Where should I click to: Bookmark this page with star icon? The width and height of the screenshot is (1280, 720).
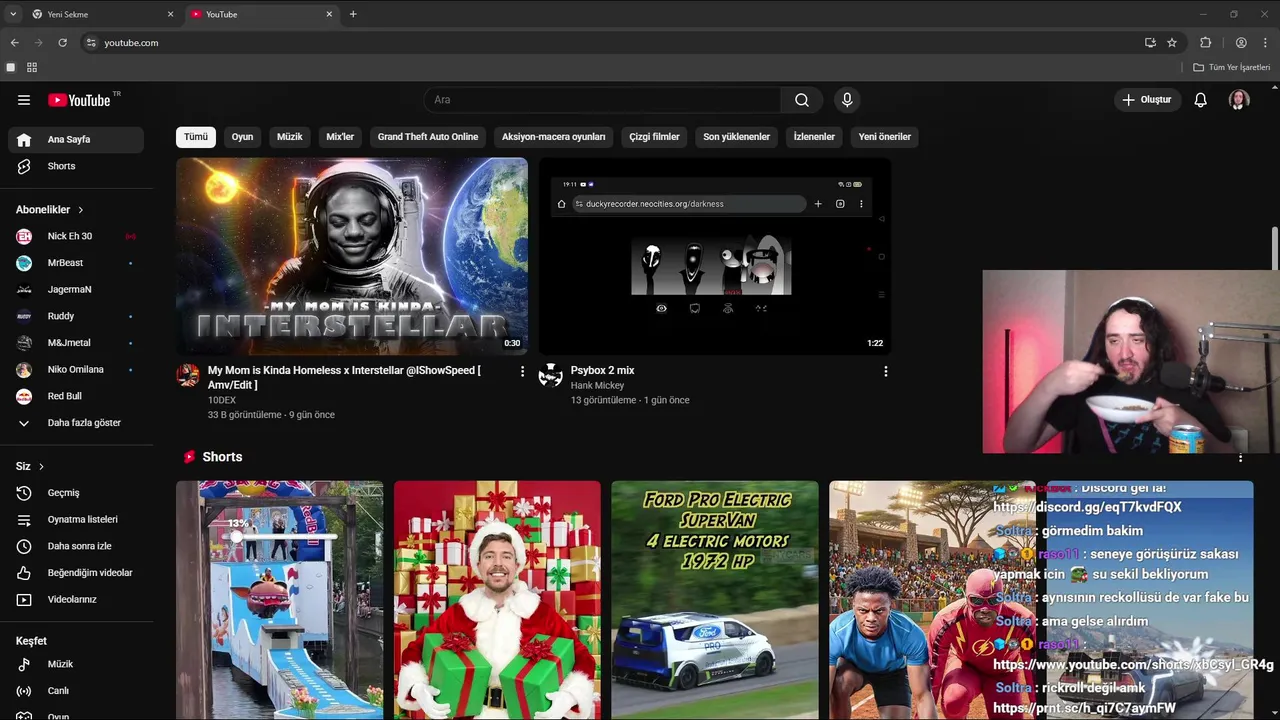click(x=1172, y=43)
